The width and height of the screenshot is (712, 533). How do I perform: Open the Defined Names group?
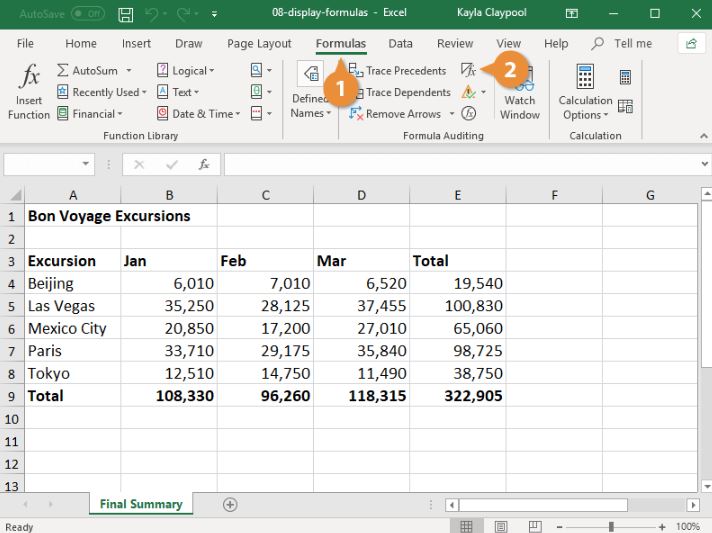click(311, 92)
